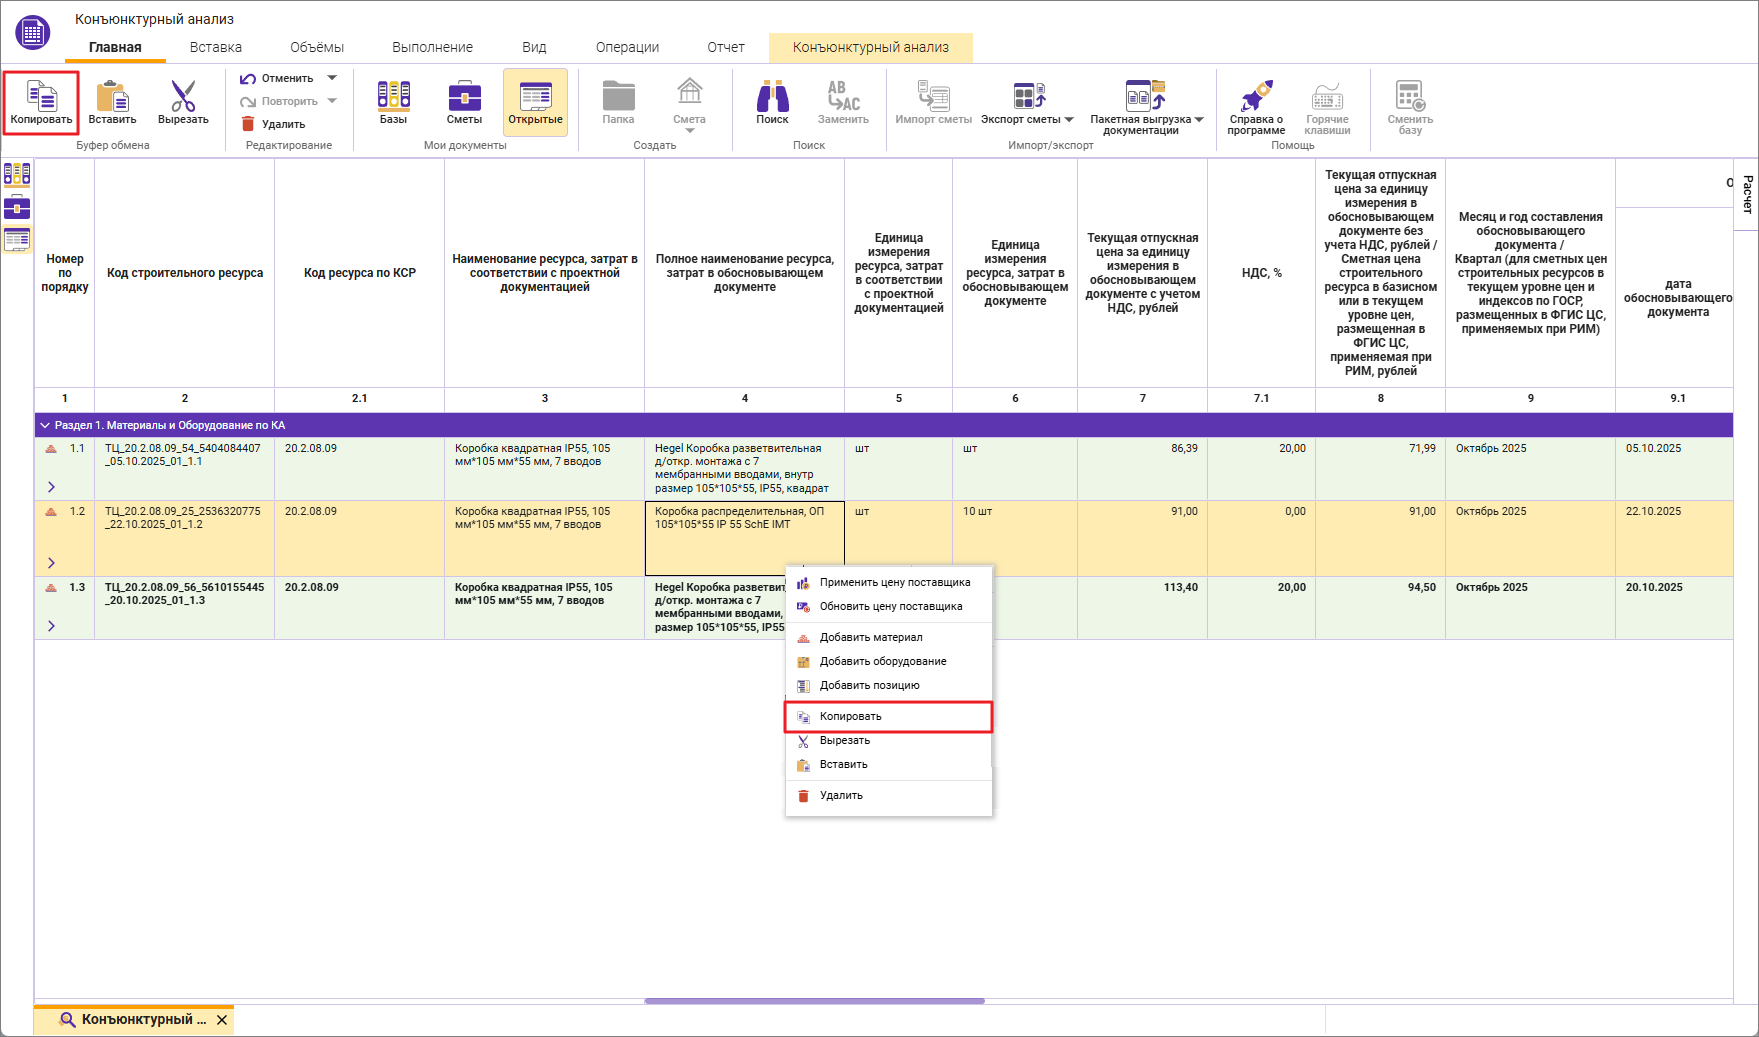Screen dimensions: 1759x1037
Task: Collapse Раздел 1 Материалы и Оборудование
Action: 45,426
